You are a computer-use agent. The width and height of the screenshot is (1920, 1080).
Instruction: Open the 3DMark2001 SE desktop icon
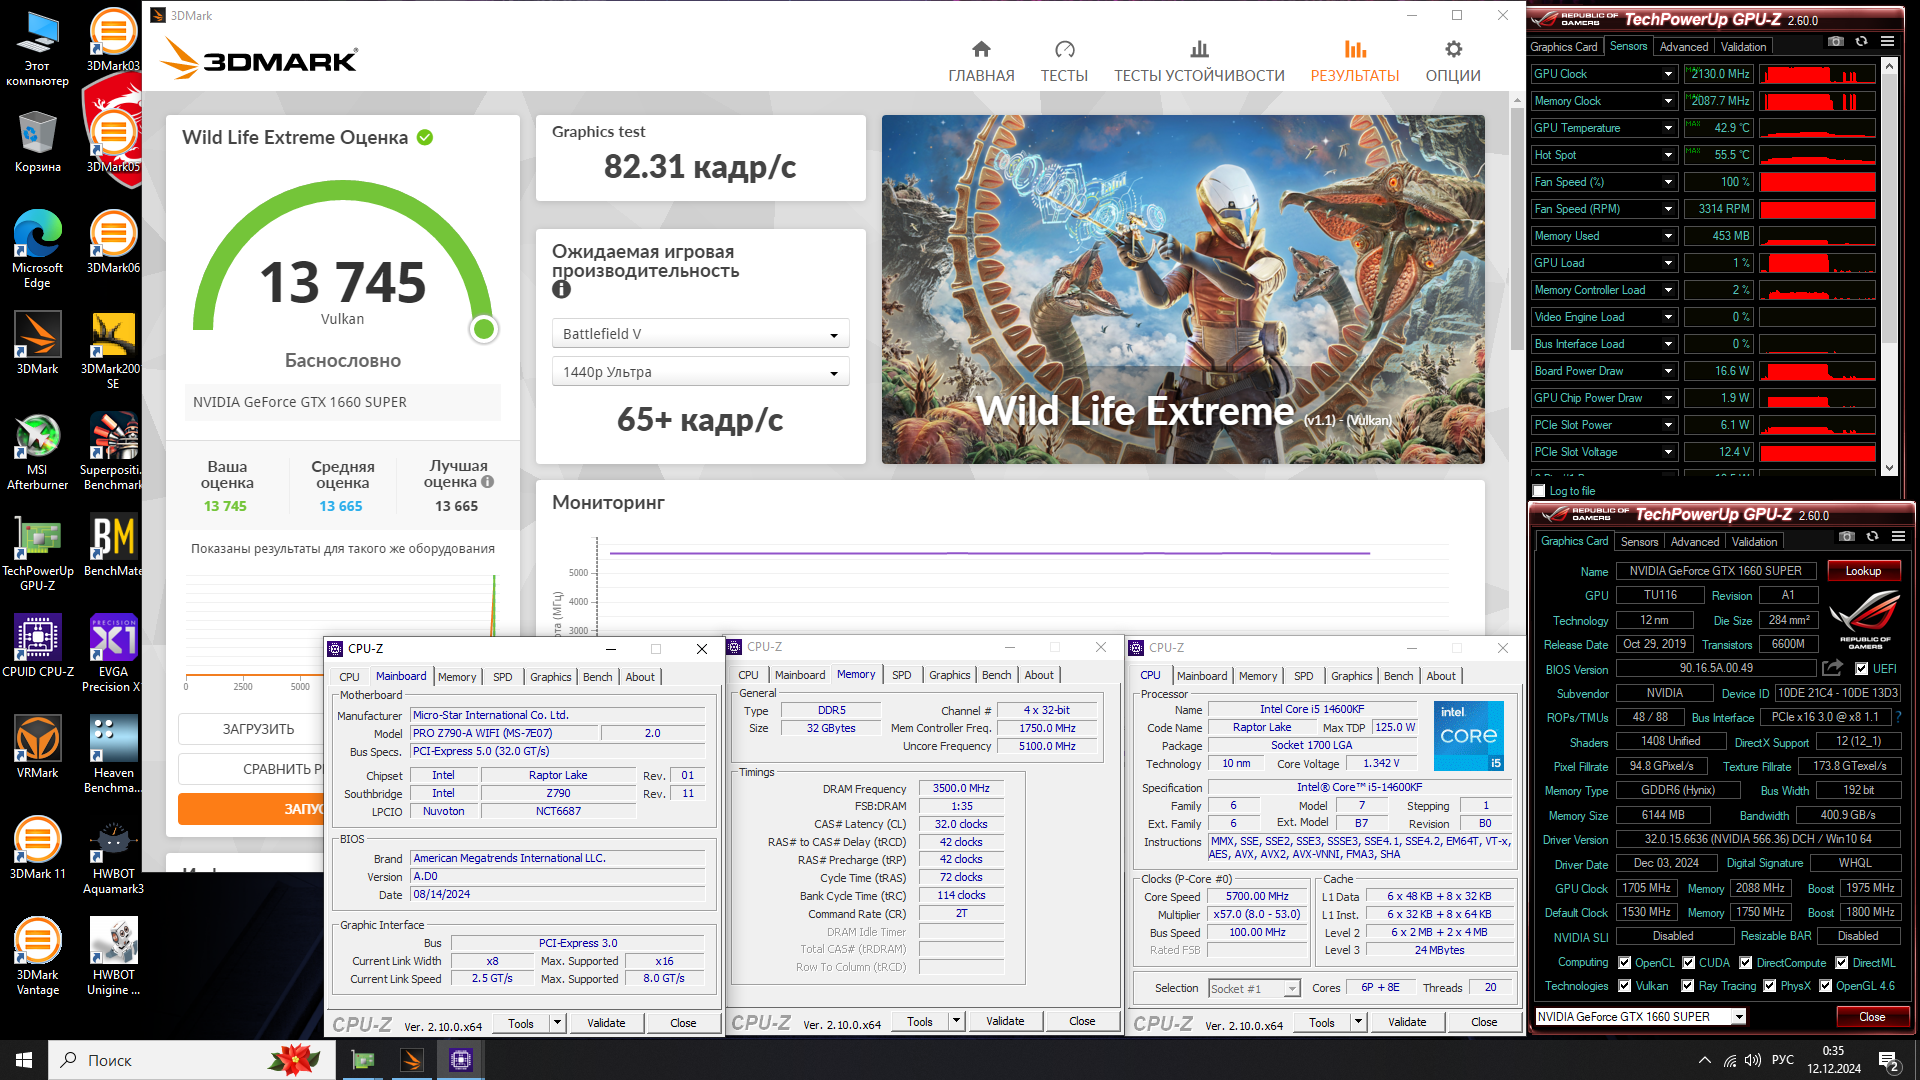(x=113, y=350)
